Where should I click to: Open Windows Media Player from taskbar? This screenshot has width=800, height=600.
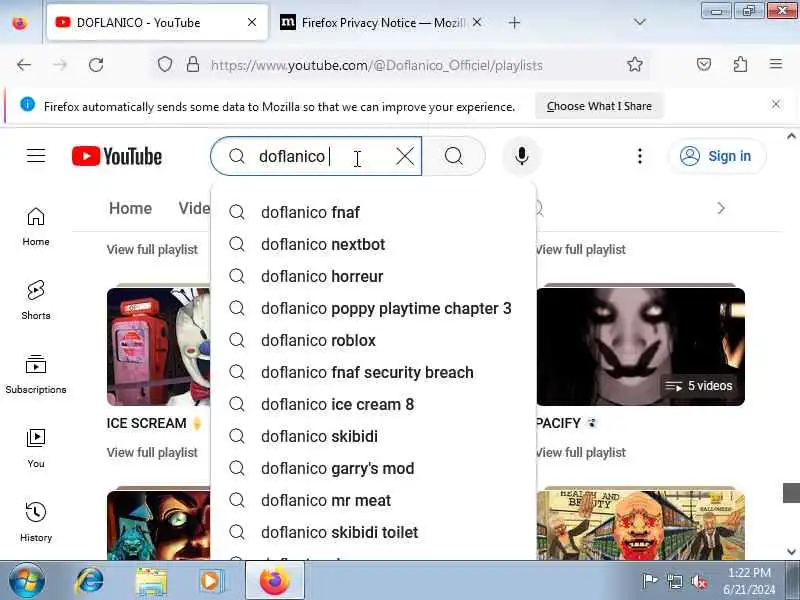(211, 581)
